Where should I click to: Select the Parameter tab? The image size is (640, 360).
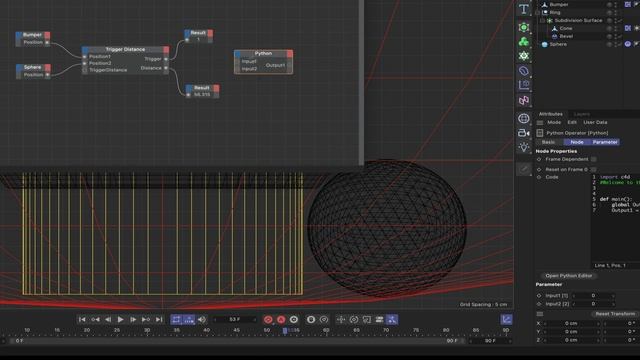[x=605, y=142]
